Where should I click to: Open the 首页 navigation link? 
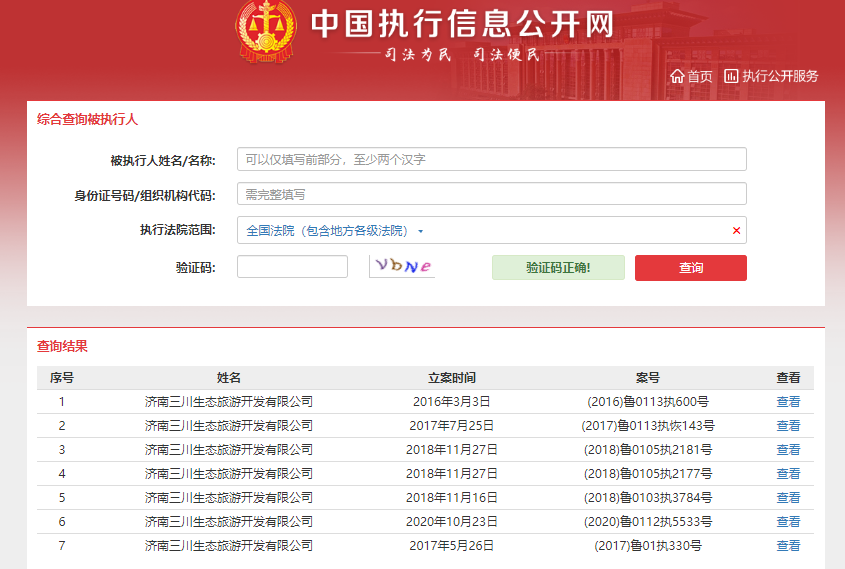700,76
